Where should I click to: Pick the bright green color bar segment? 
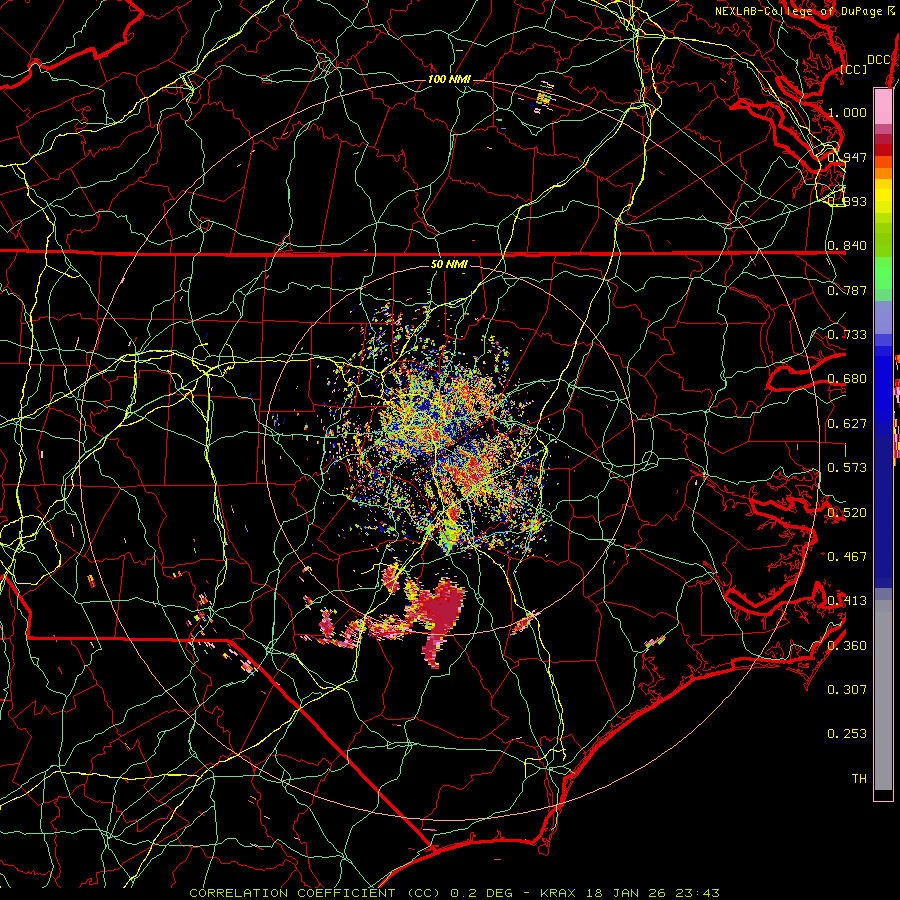click(883, 273)
